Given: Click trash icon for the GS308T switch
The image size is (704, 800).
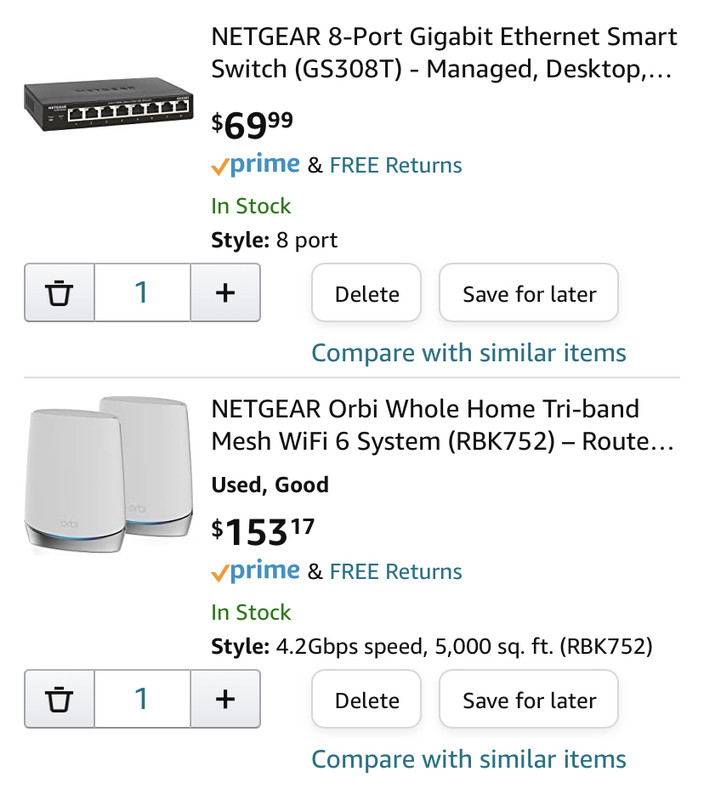Looking at the screenshot, I should tap(60, 293).
